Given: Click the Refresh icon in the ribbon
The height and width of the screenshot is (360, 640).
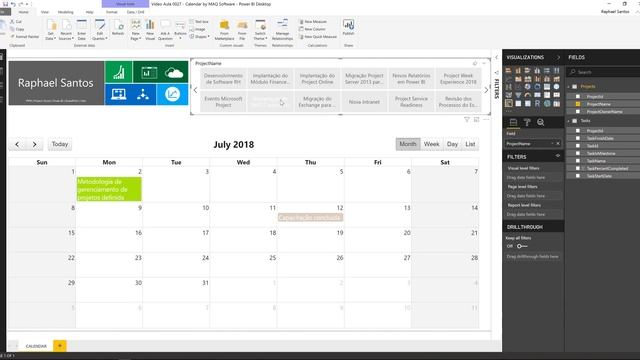Looking at the screenshot, I should coord(118,28).
